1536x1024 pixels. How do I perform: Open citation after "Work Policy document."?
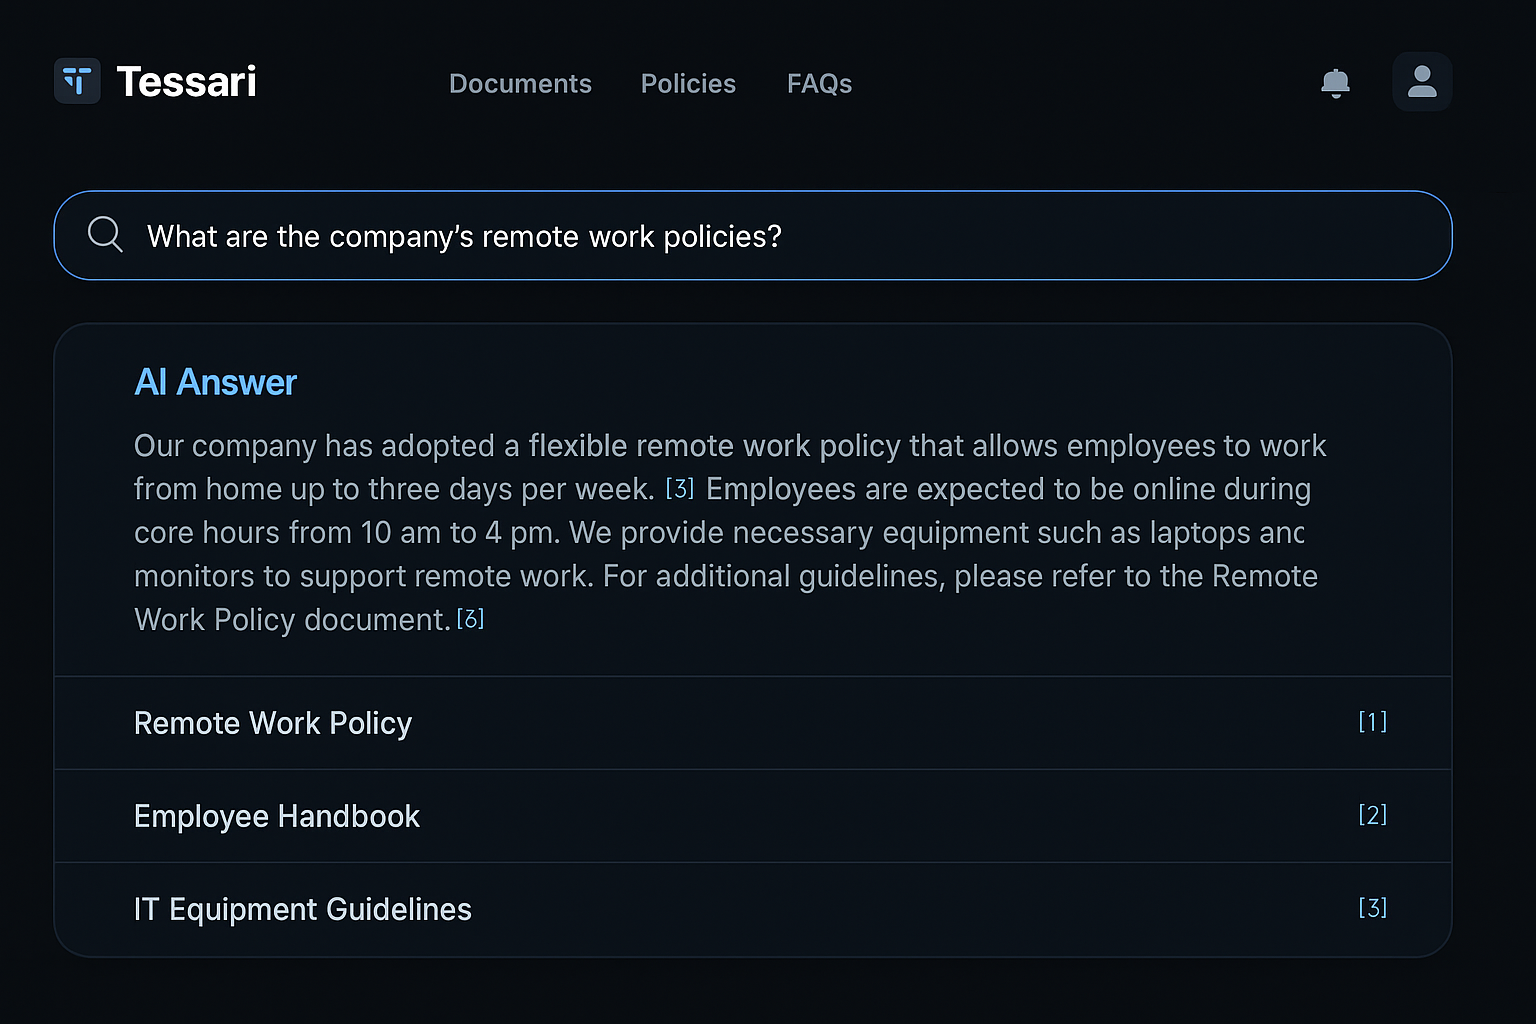coord(470,619)
